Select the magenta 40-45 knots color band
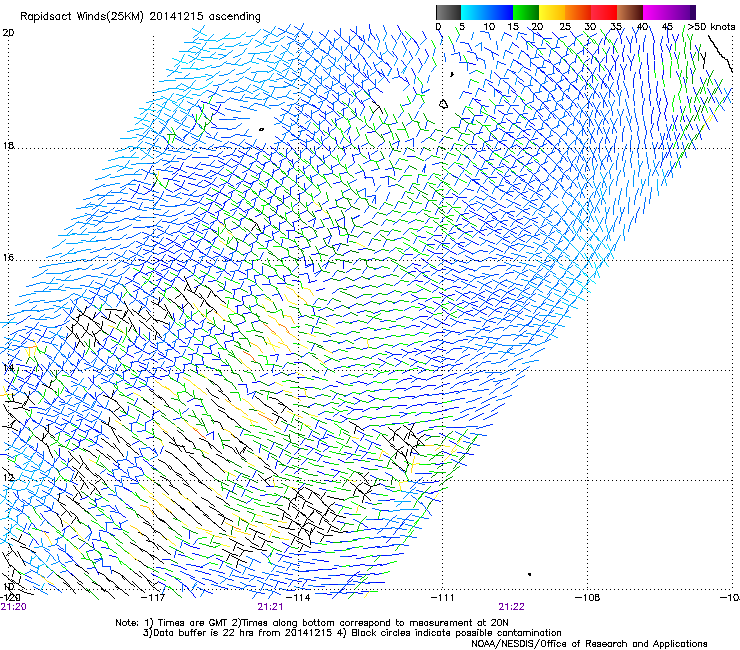740x650 pixels. tap(656, 12)
